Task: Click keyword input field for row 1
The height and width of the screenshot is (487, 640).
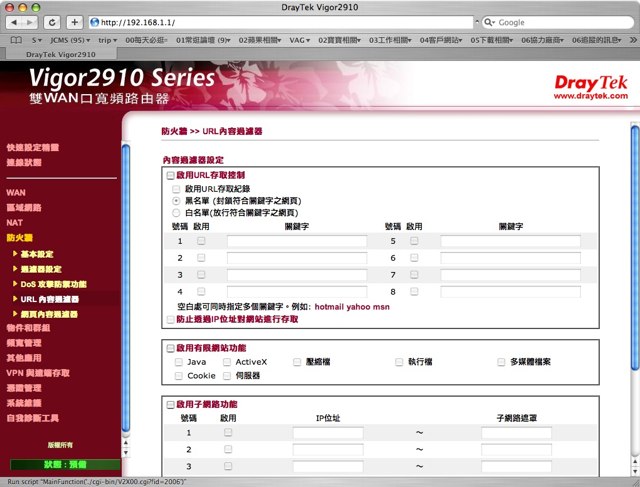Action: [x=297, y=241]
